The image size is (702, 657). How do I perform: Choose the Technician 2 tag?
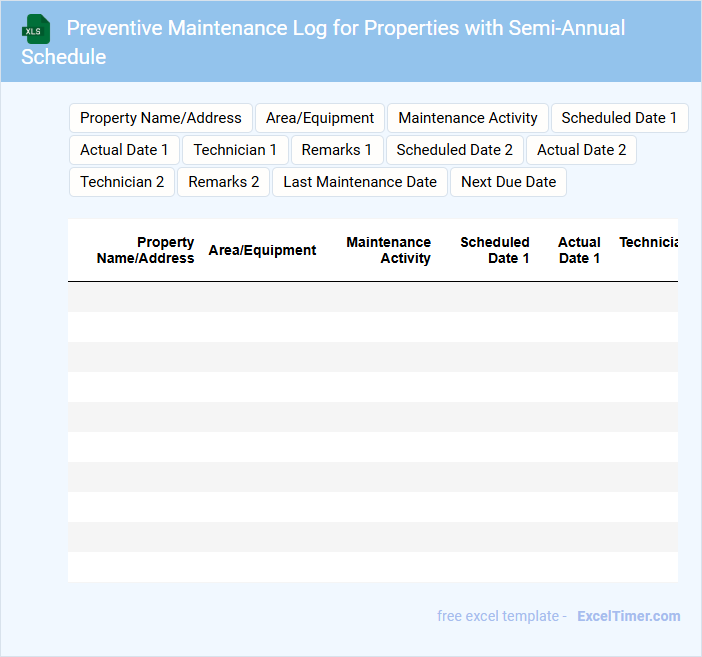(122, 182)
